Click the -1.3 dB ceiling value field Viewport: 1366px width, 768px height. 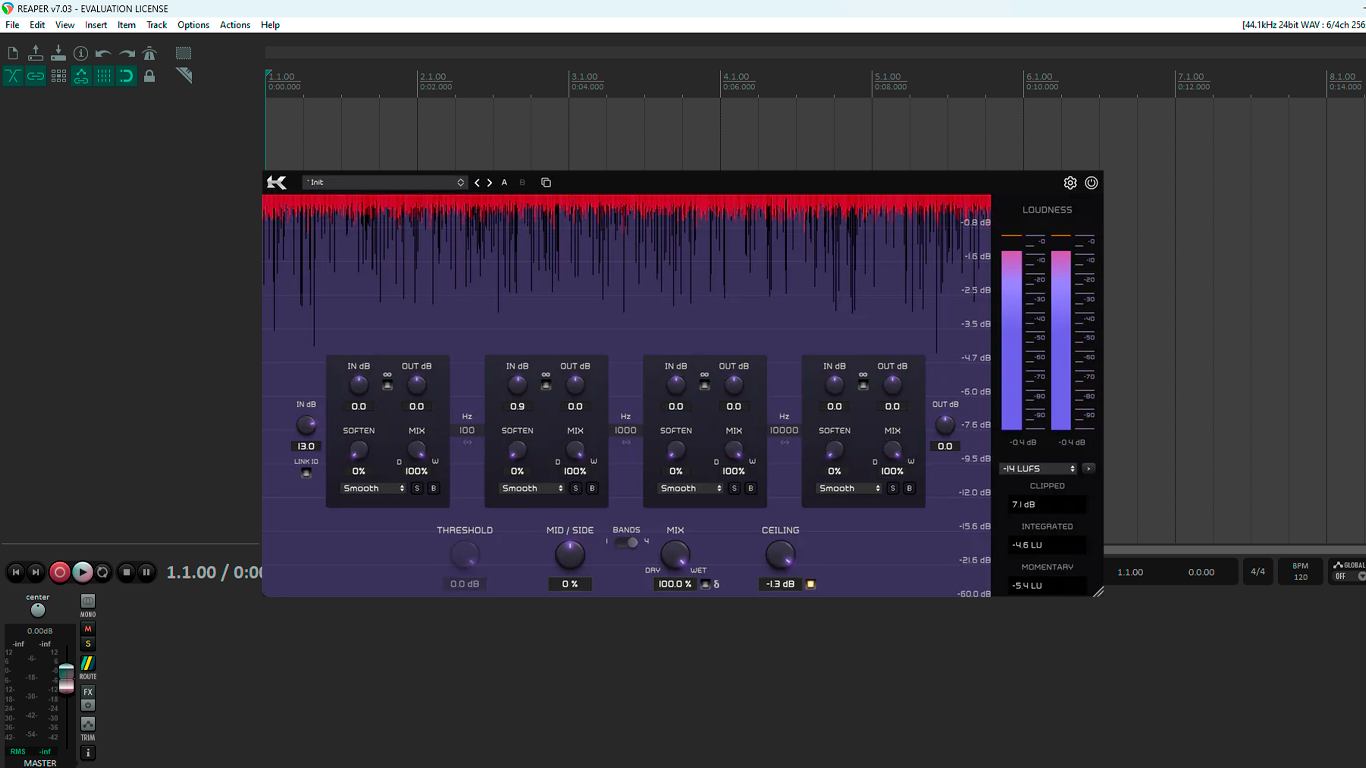tap(780, 584)
